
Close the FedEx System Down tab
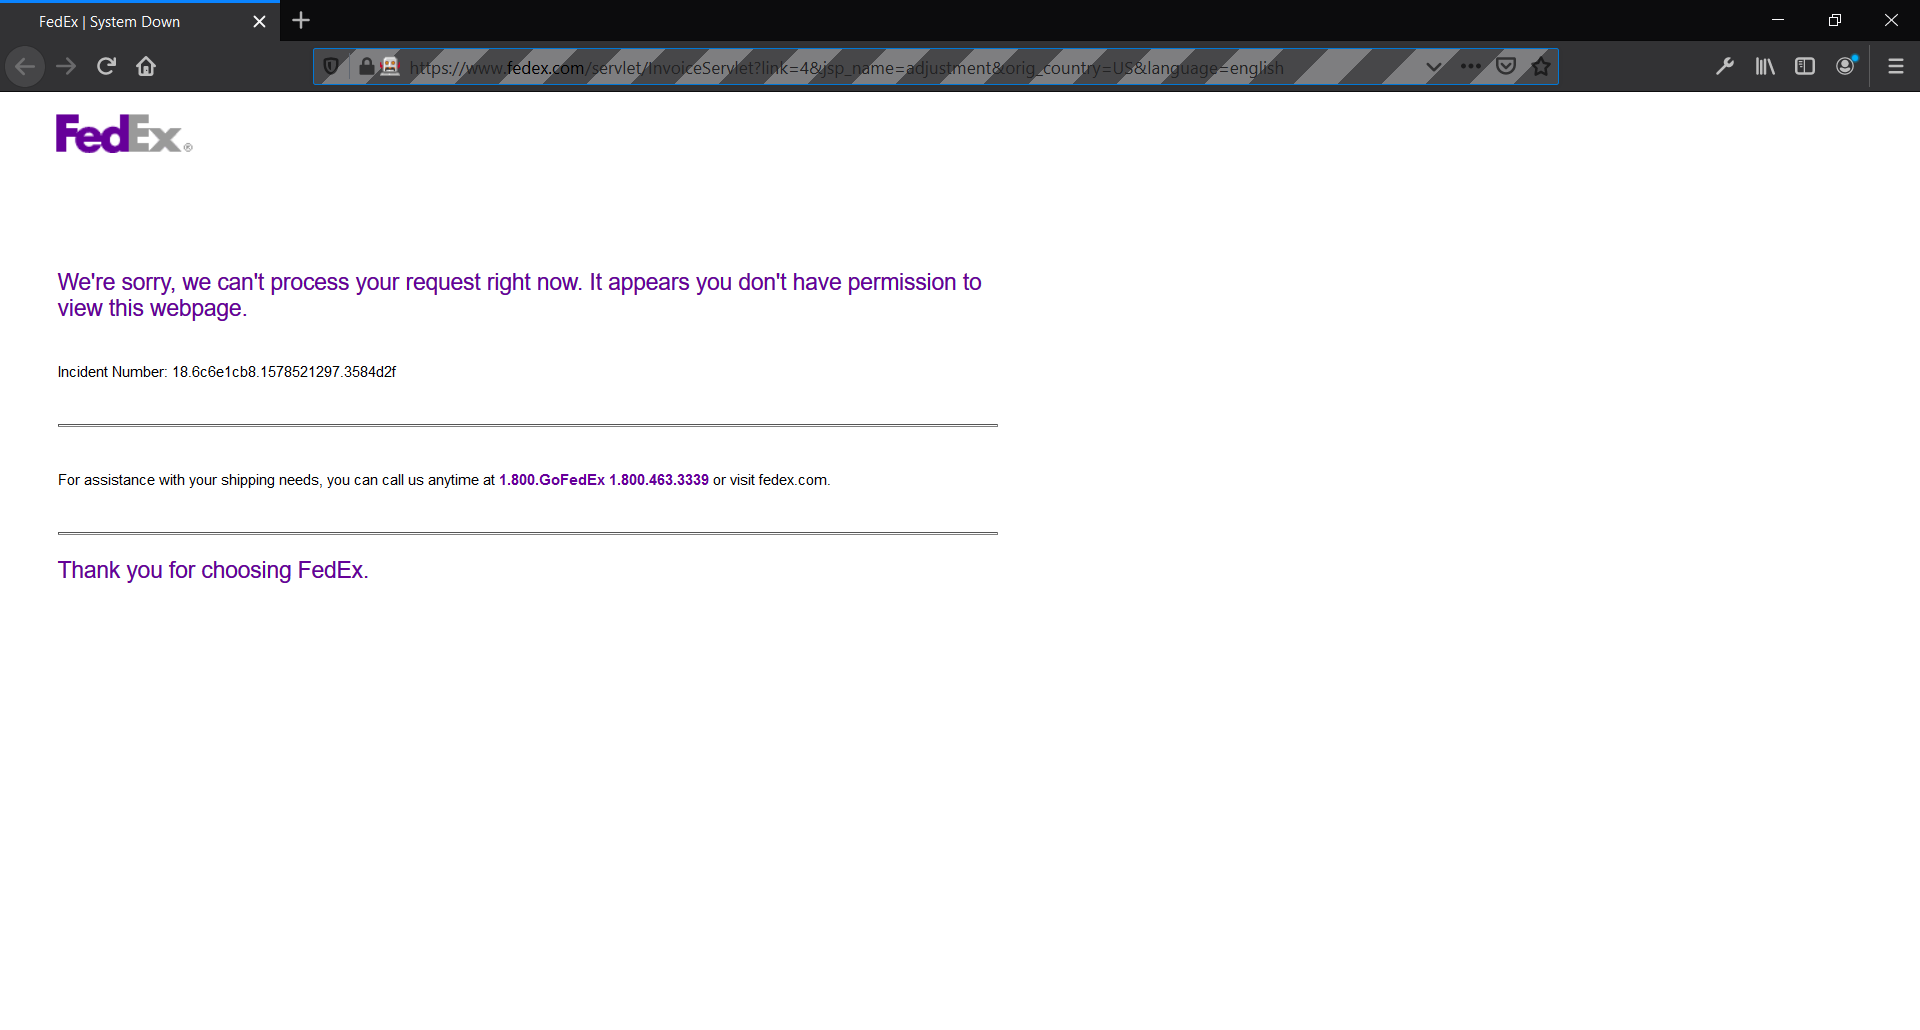point(259,22)
